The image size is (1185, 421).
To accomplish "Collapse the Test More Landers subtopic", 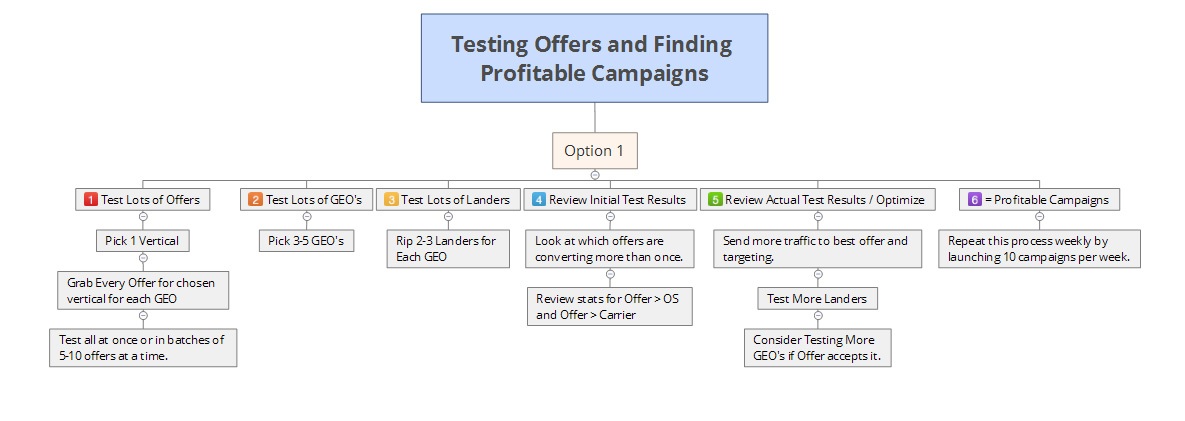I will (x=818, y=315).
